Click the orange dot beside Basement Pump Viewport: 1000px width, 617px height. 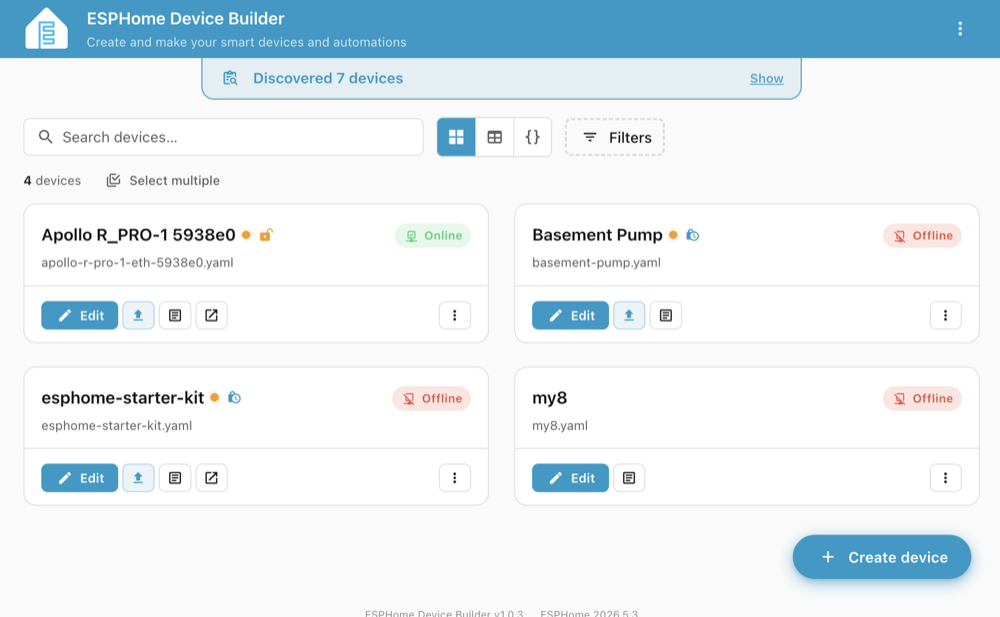pos(673,235)
